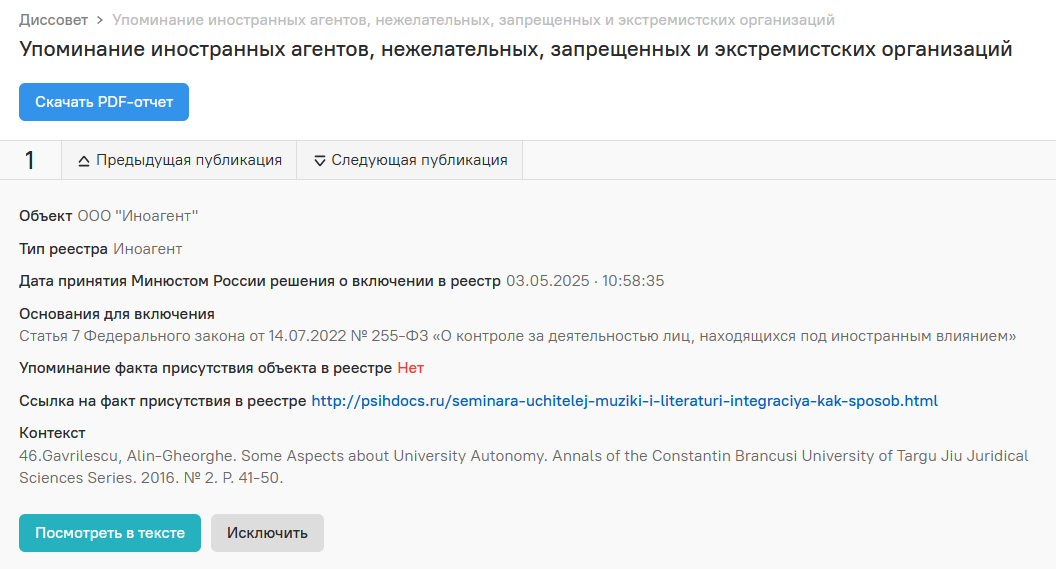This screenshot has height=569, width=1056.
Task: Click the red Нет status value
Action: 410,368
